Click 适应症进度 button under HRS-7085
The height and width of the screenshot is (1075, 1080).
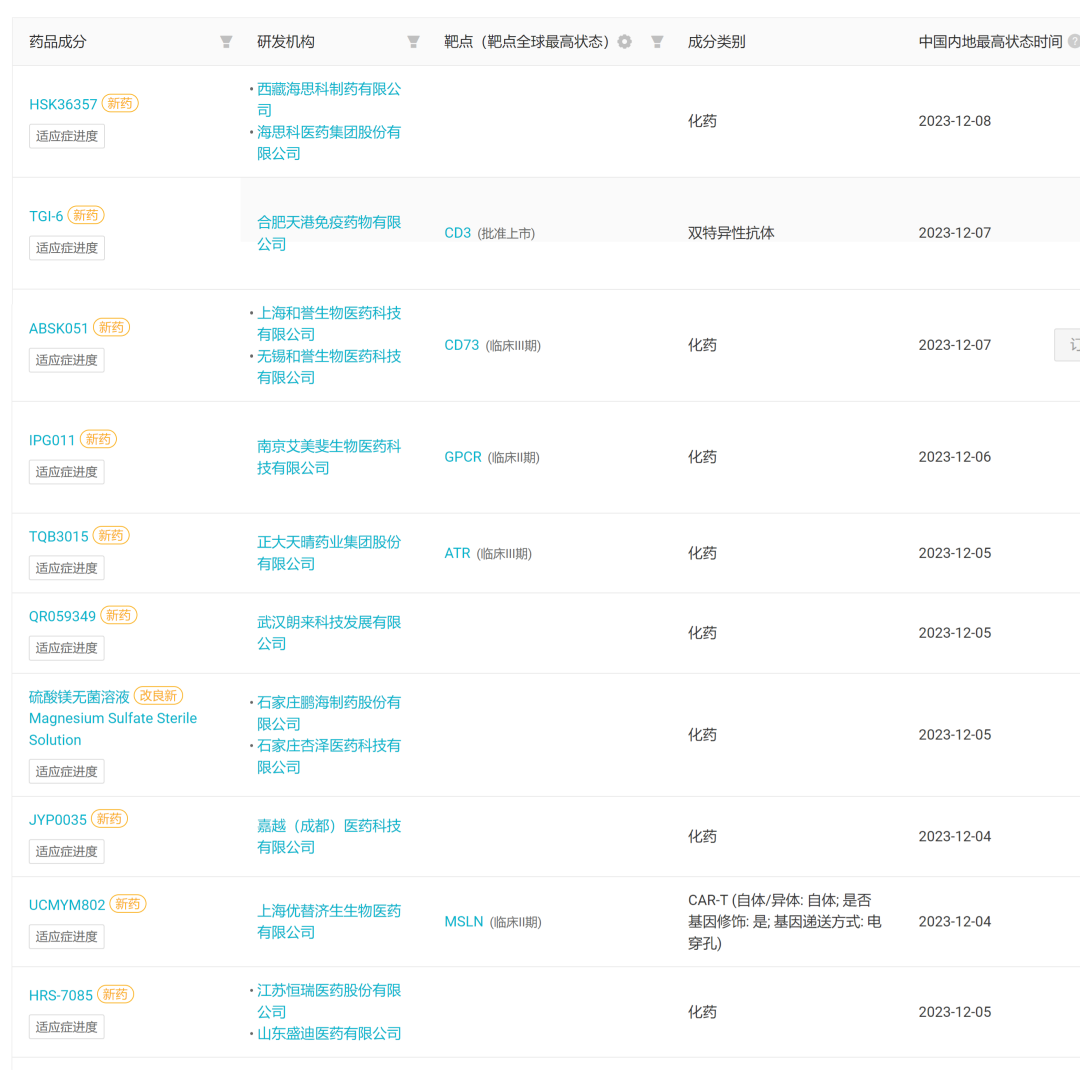coord(67,1027)
